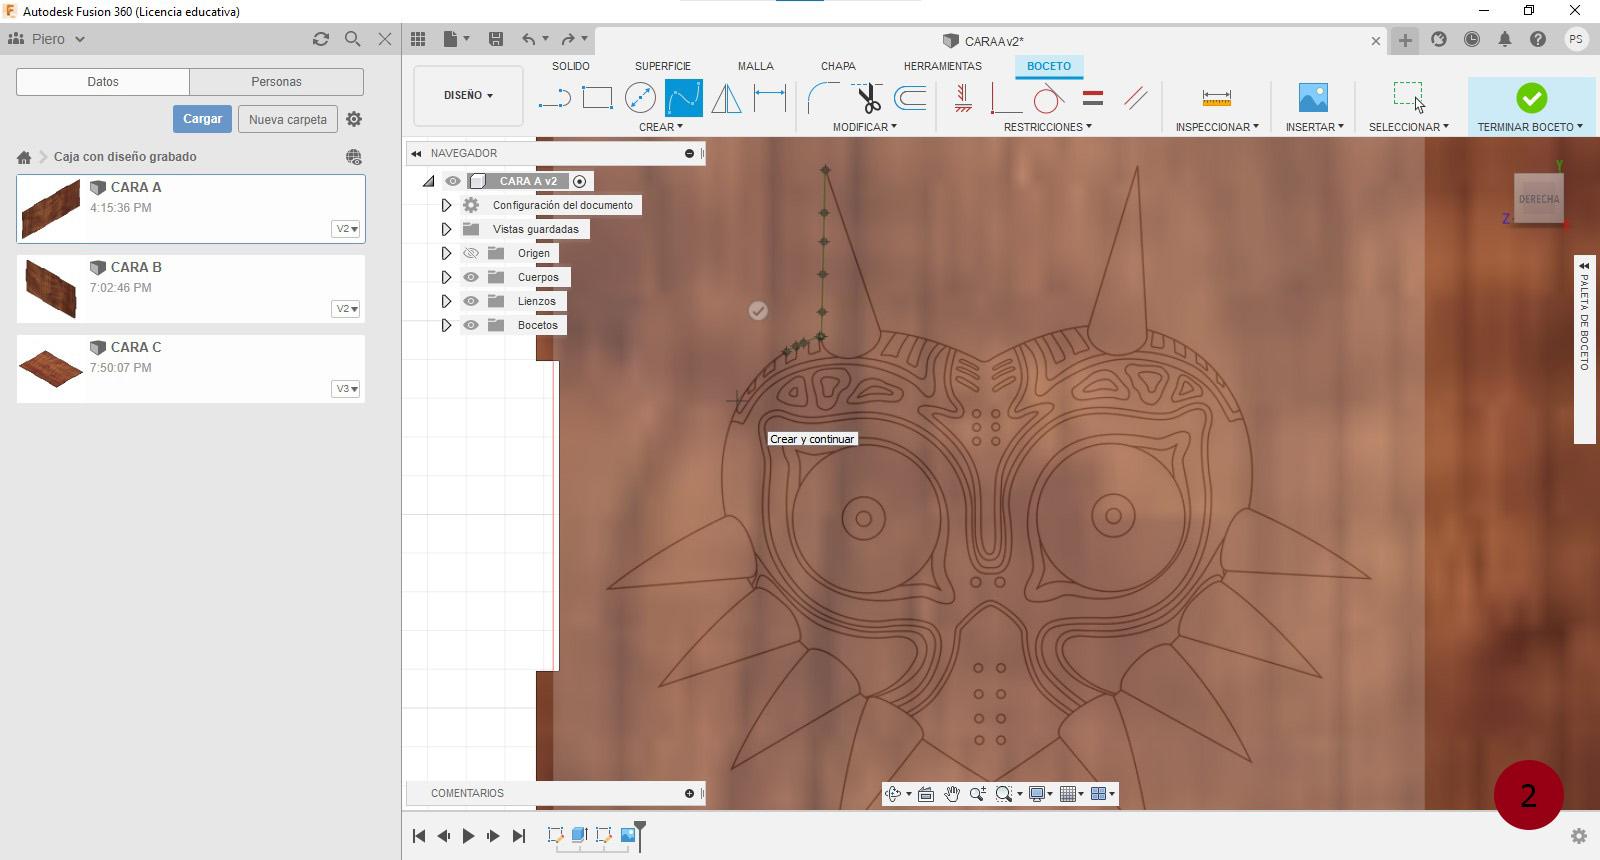Image resolution: width=1600 pixels, height=860 pixels.
Task: Open the Help question mark
Action: pos(1538,39)
